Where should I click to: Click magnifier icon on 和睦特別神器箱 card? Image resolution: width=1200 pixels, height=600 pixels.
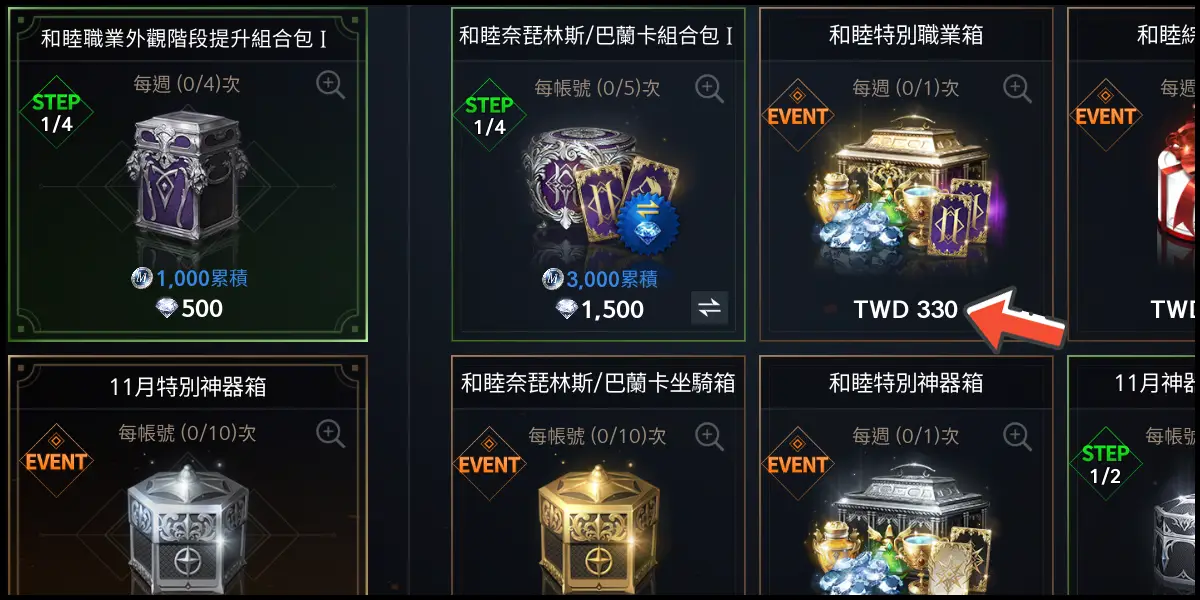click(x=1017, y=436)
